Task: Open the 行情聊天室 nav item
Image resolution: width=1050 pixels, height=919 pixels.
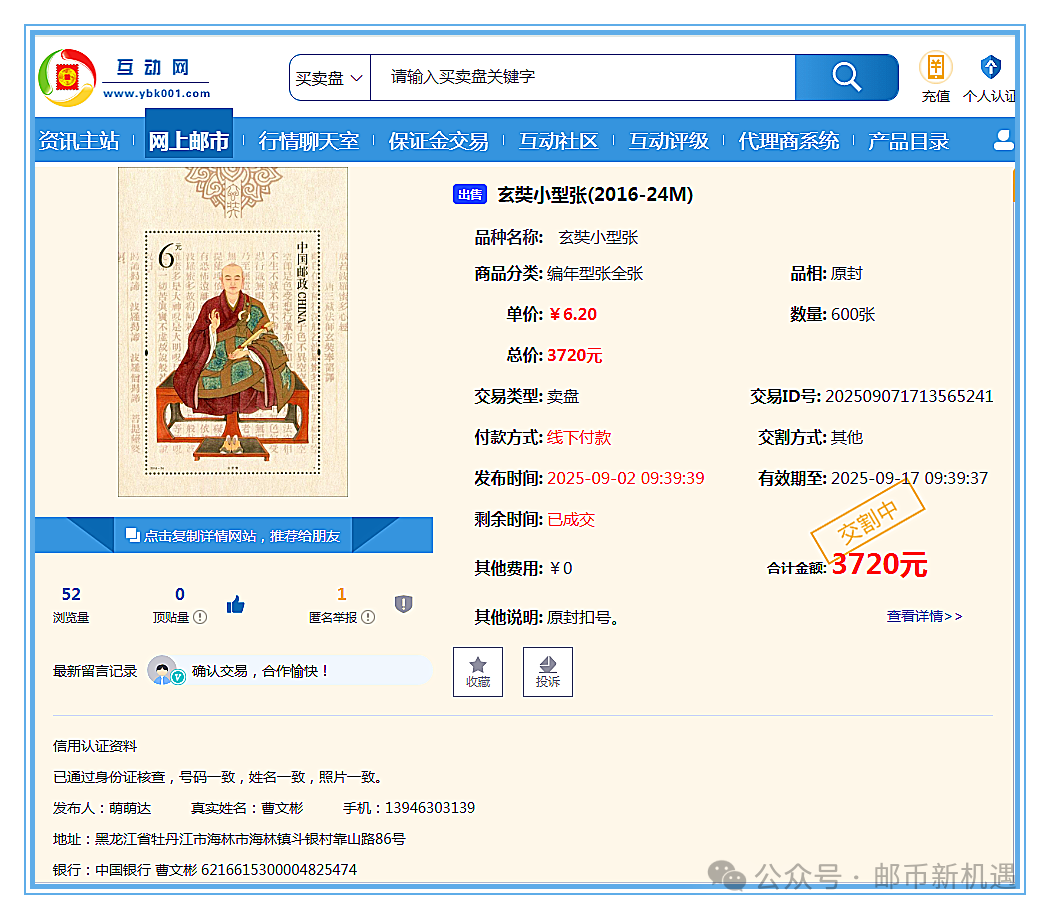Action: click(309, 141)
